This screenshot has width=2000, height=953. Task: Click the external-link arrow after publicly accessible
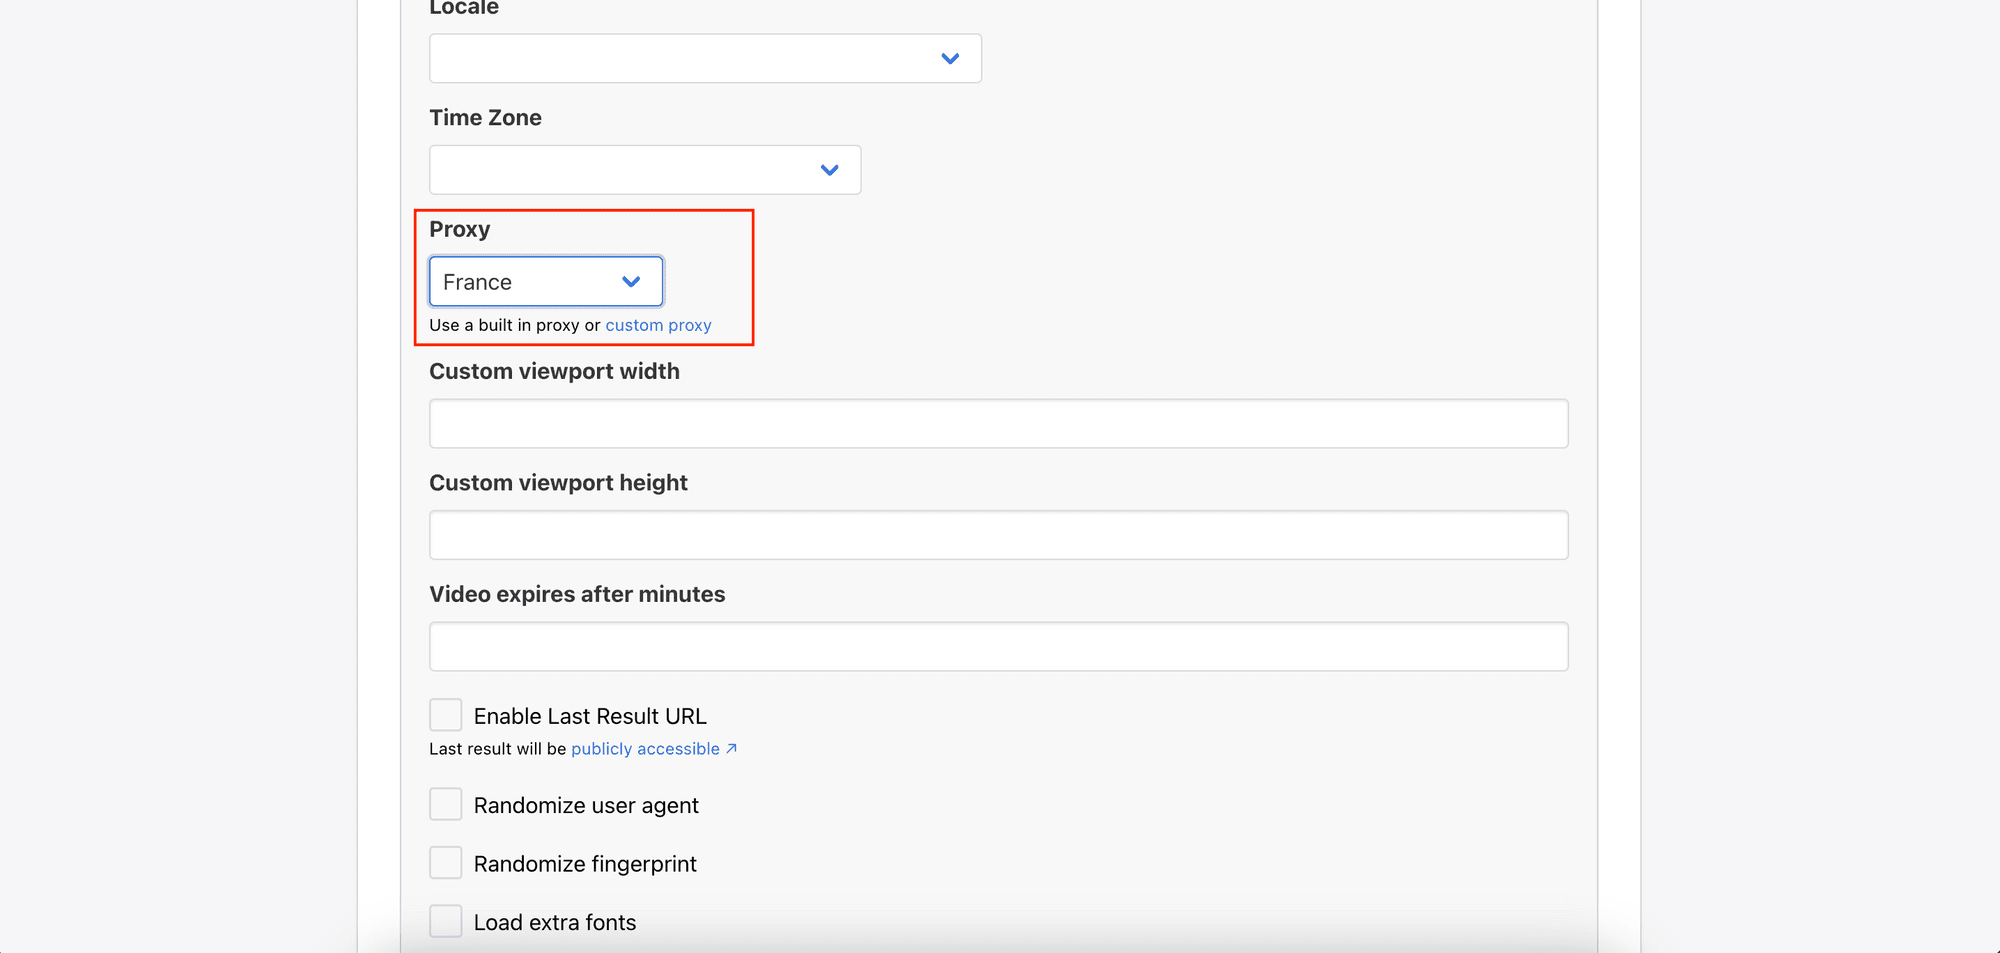(733, 748)
